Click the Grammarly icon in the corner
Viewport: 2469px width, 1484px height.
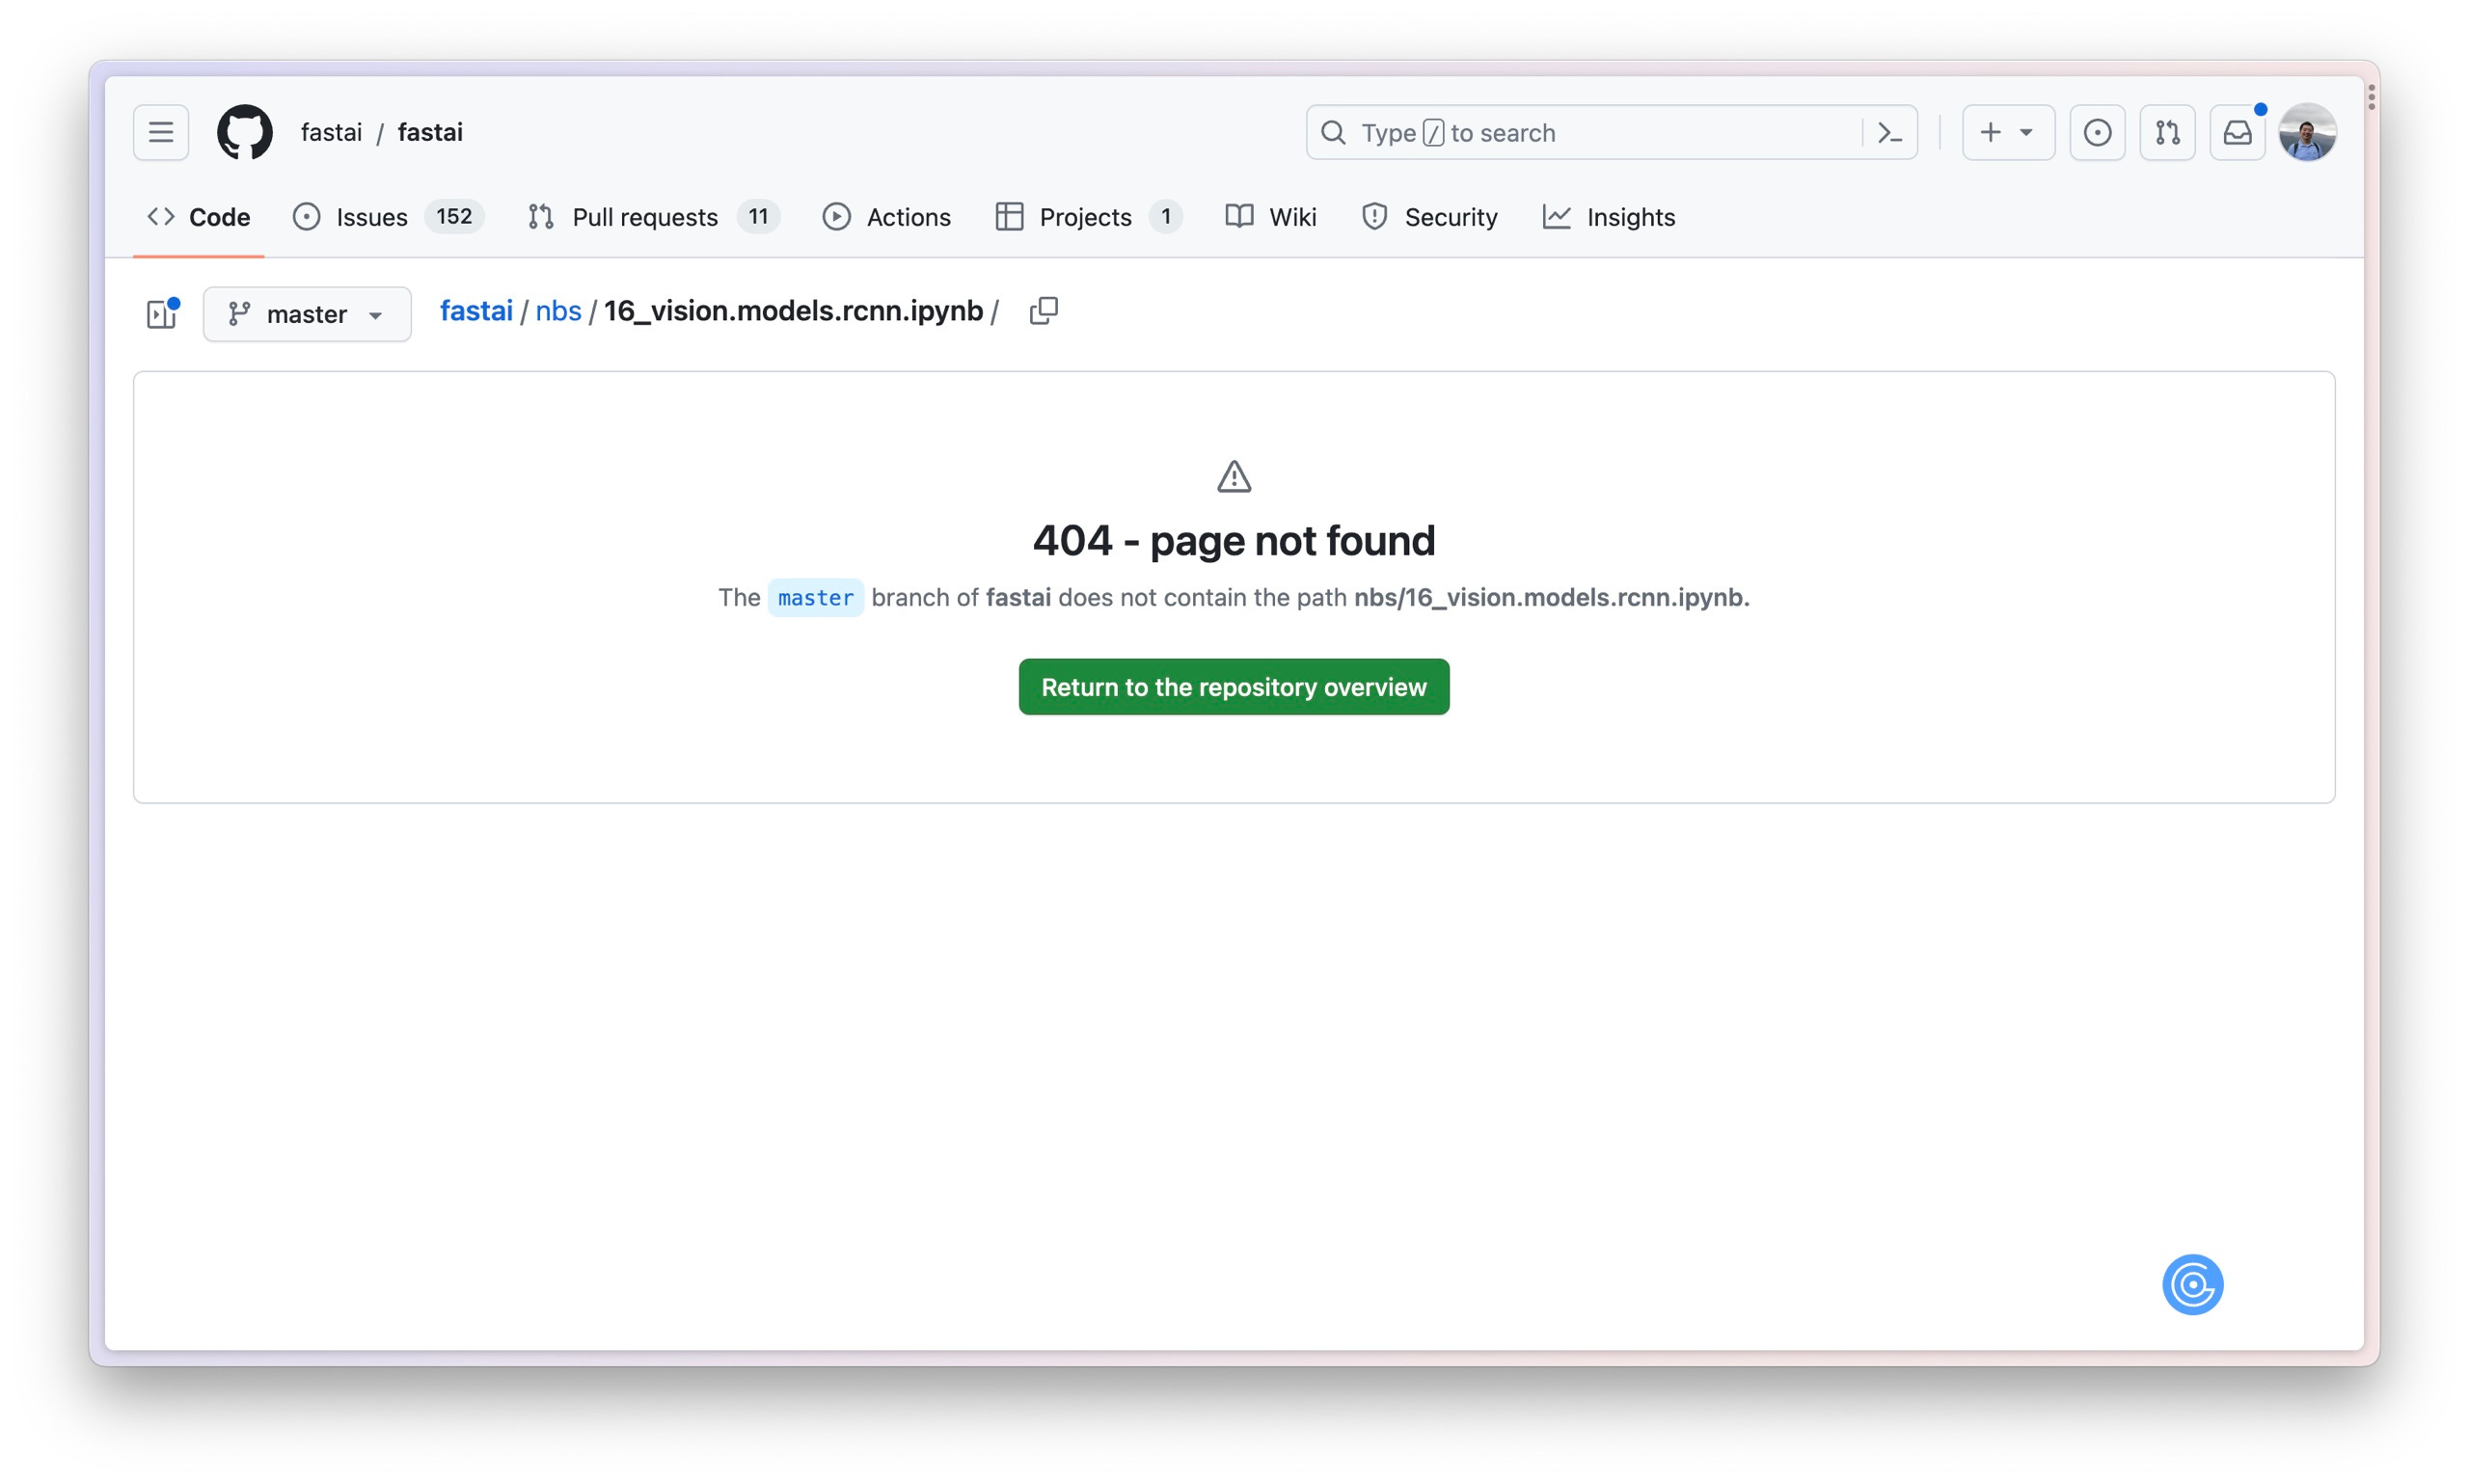tap(2192, 1283)
